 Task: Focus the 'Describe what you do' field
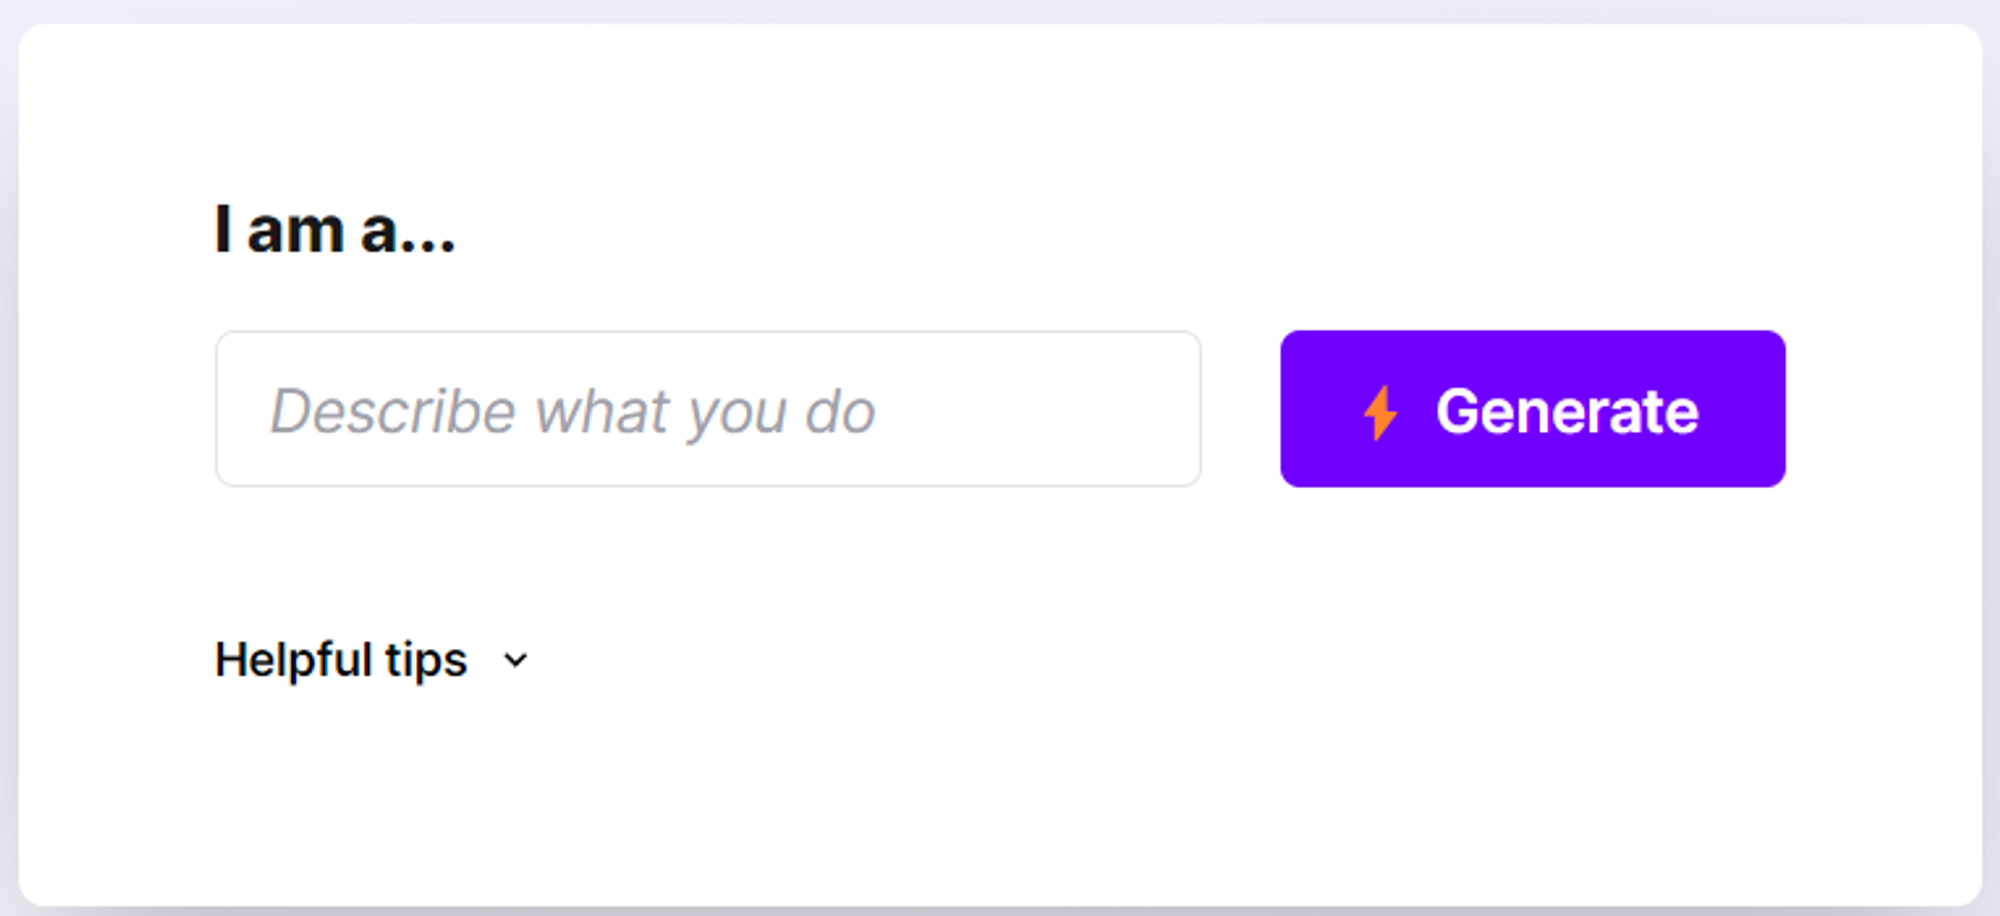708,409
